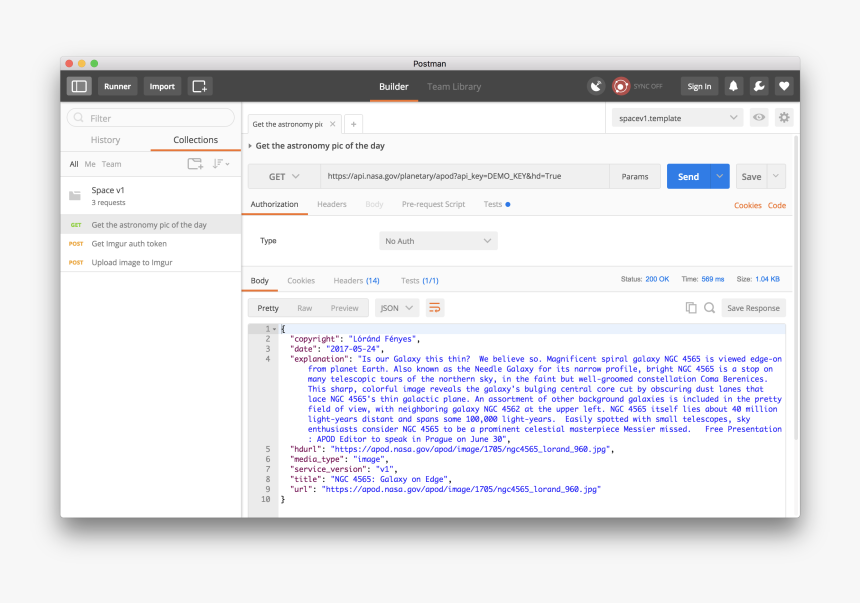The image size is (860, 603).
Task: Click the hdurl link in response
Action: tap(470, 449)
